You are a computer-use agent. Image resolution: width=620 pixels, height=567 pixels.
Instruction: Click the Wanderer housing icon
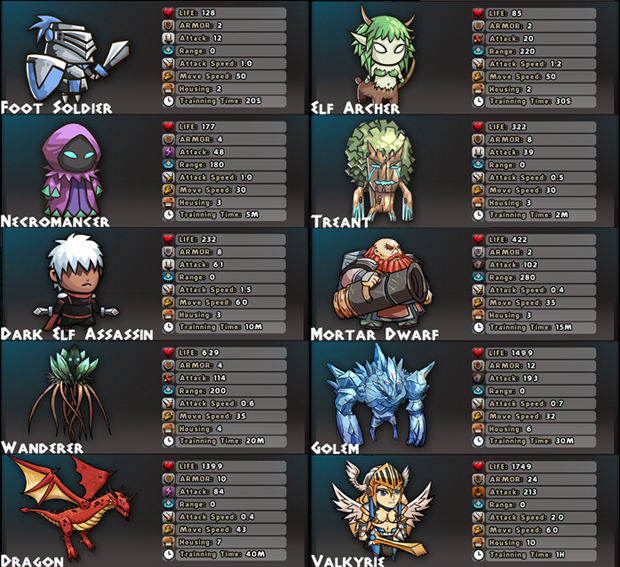(168, 429)
